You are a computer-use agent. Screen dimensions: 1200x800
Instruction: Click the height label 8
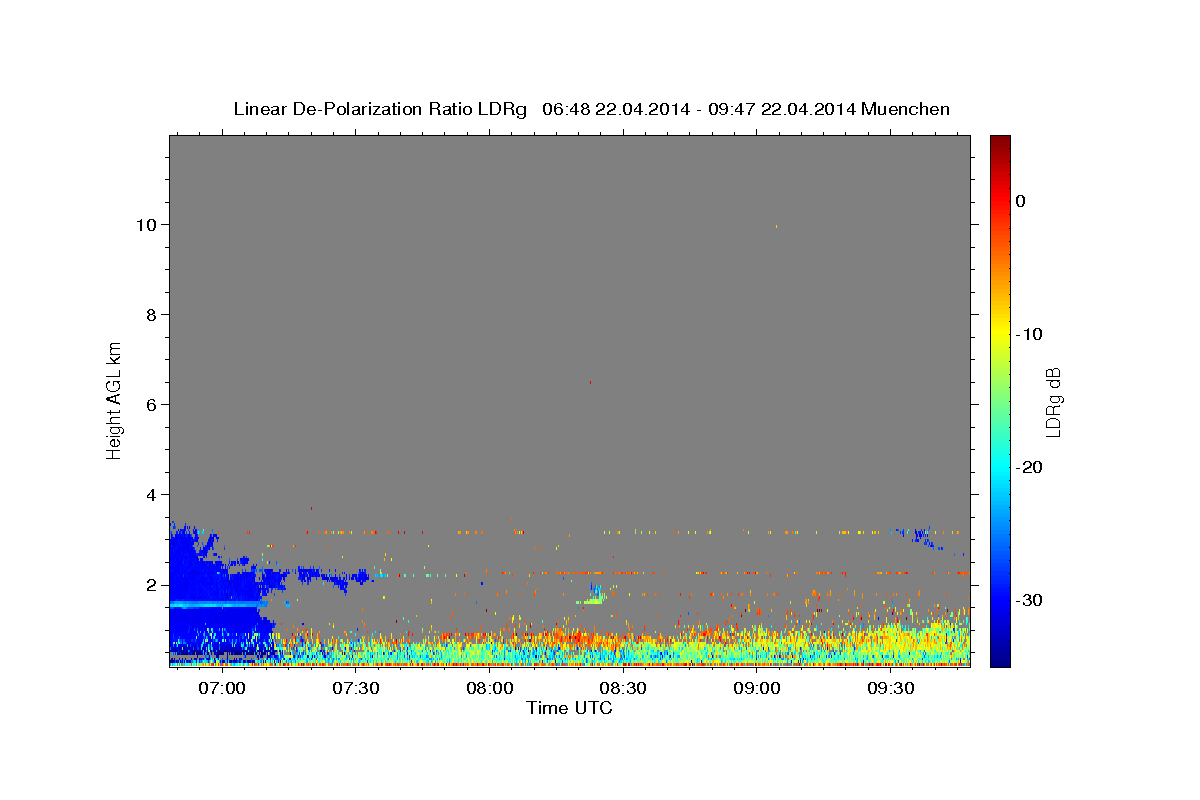[x=150, y=315]
